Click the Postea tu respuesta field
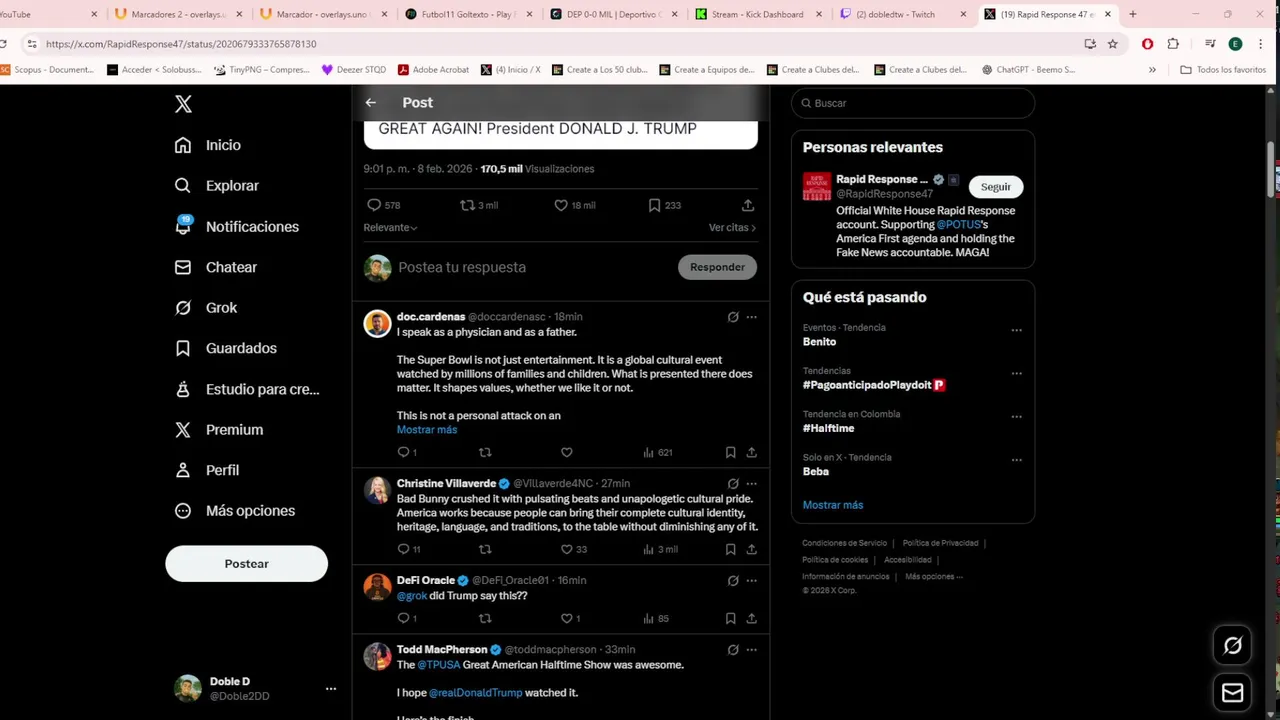This screenshot has height=720, width=1280. click(x=530, y=267)
